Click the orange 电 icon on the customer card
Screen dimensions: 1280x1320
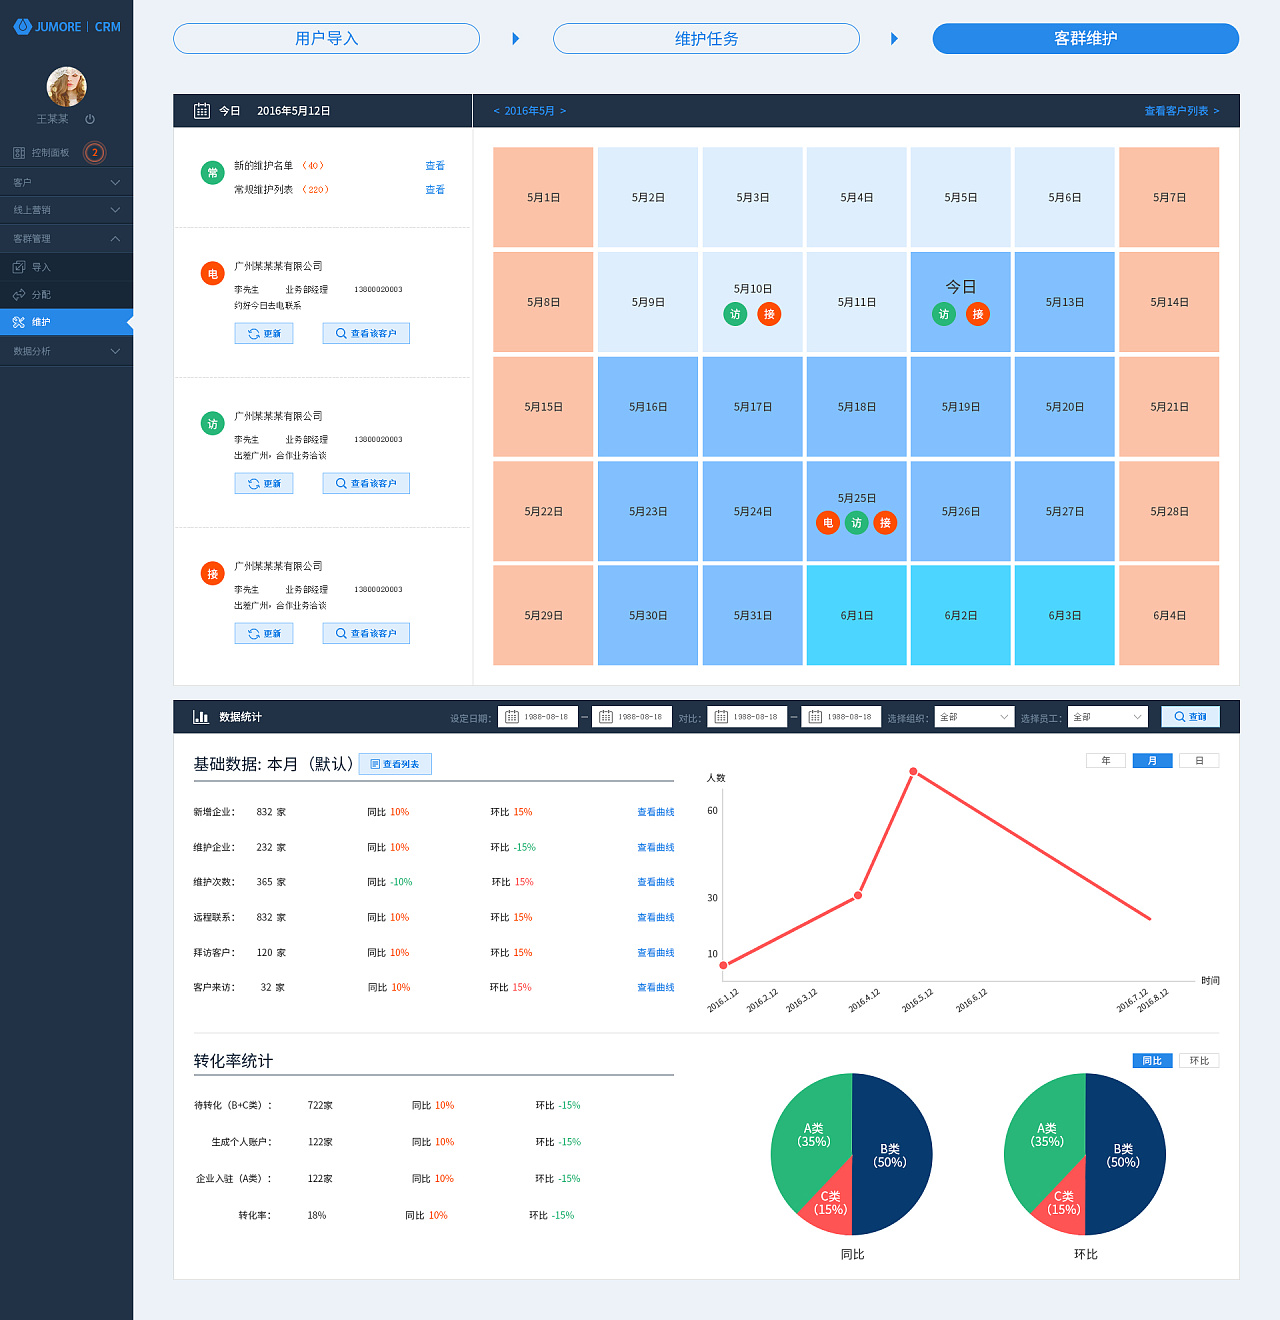click(212, 273)
